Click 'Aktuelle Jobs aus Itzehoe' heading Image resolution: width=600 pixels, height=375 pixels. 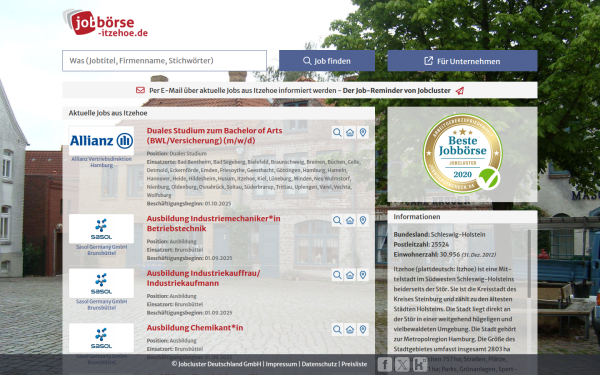(108, 113)
